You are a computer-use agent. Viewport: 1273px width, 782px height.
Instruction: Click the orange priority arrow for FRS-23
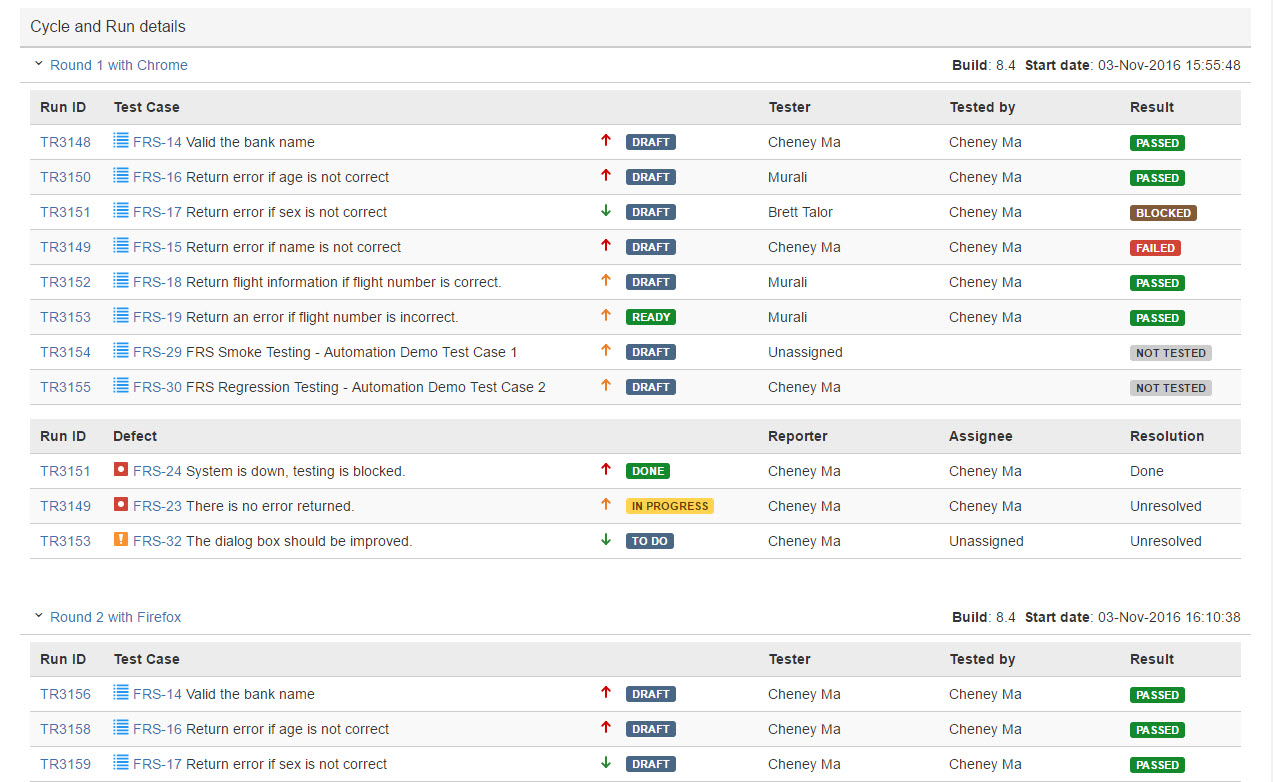tap(605, 505)
